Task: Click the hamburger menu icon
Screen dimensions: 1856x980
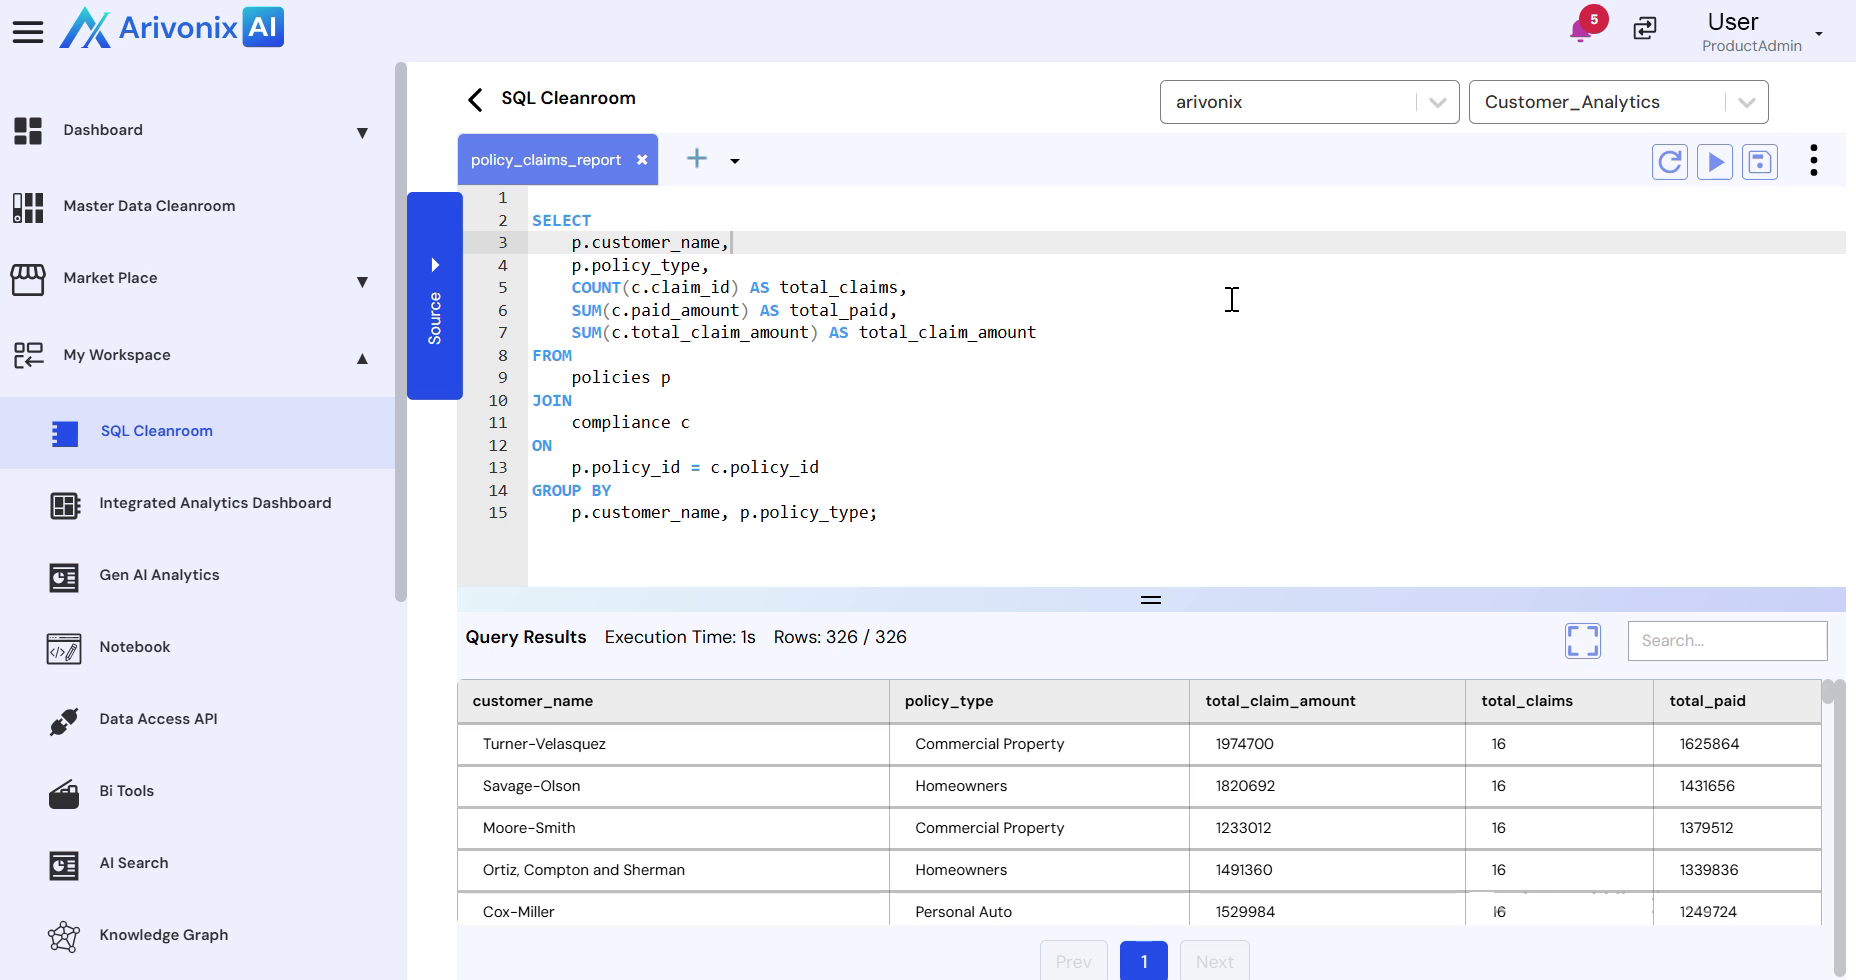Action: click(x=28, y=32)
